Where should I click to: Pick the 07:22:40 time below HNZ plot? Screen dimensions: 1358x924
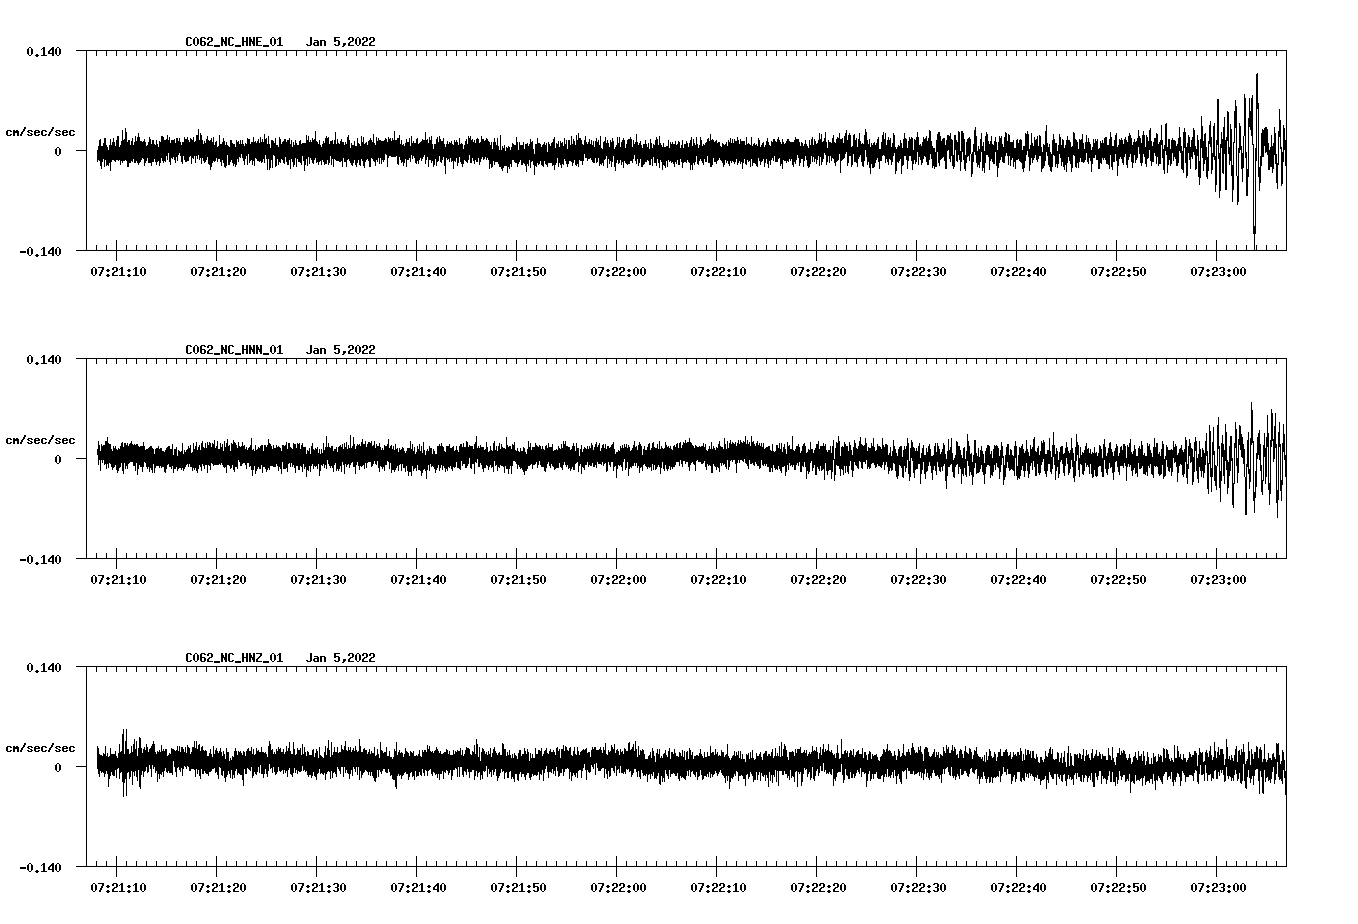[x=1018, y=887]
